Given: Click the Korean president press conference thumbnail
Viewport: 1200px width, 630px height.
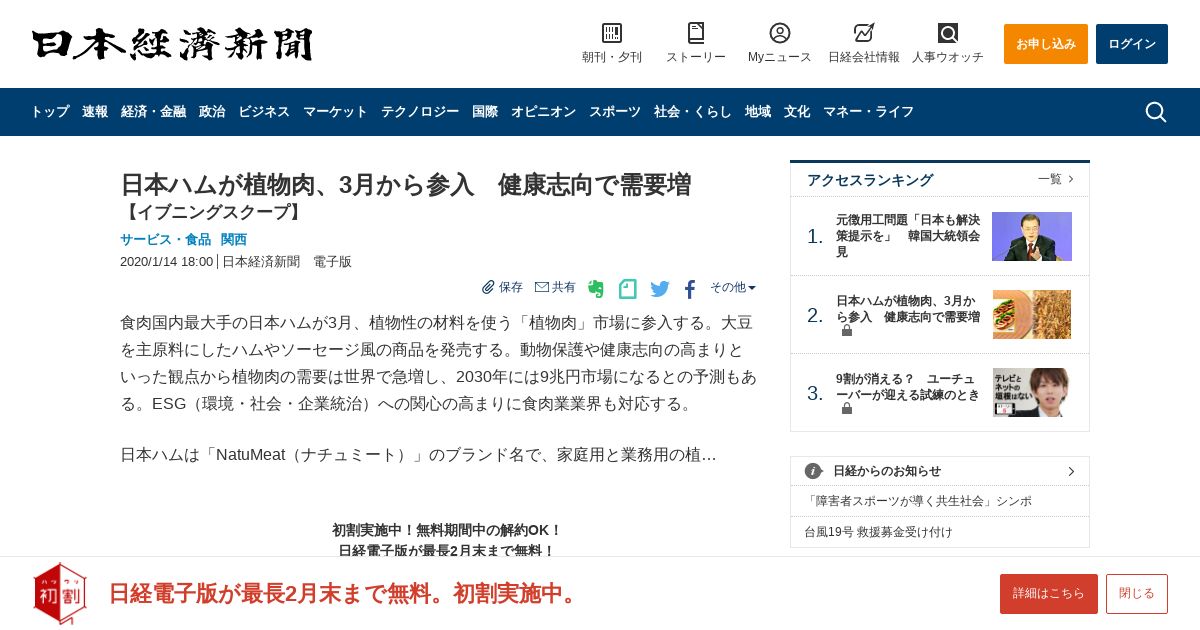Looking at the screenshot, I should 1032,236.
